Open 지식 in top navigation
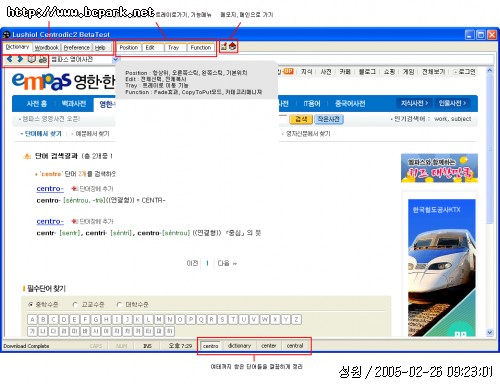The height and width of the screenshot is (384, 500). click(x=307, y=72)
